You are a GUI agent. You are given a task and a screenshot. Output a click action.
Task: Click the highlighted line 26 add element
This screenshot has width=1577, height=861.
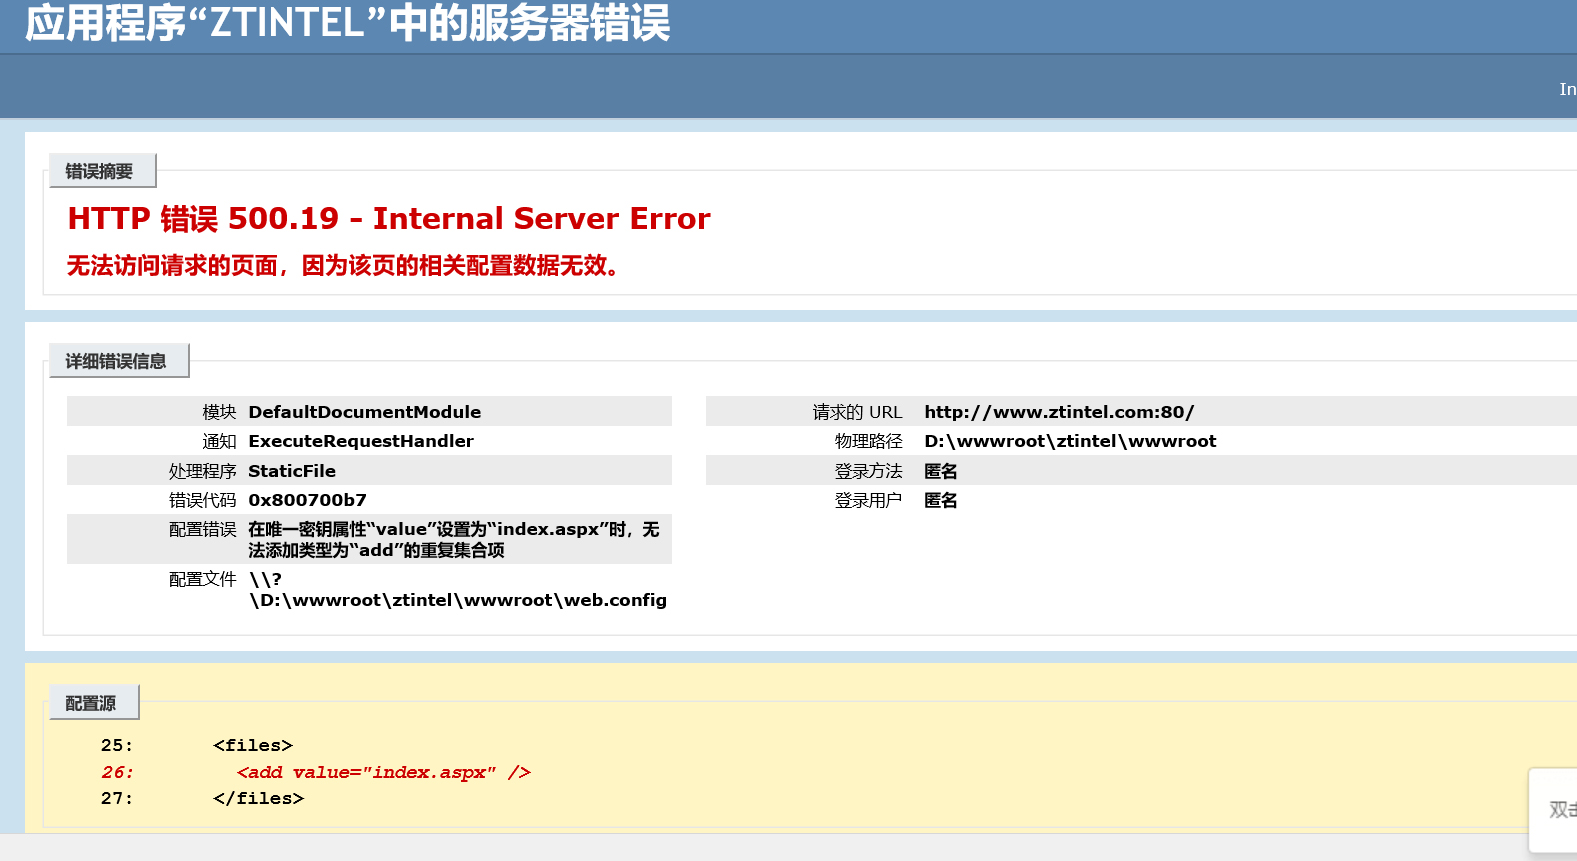[383, 772]
